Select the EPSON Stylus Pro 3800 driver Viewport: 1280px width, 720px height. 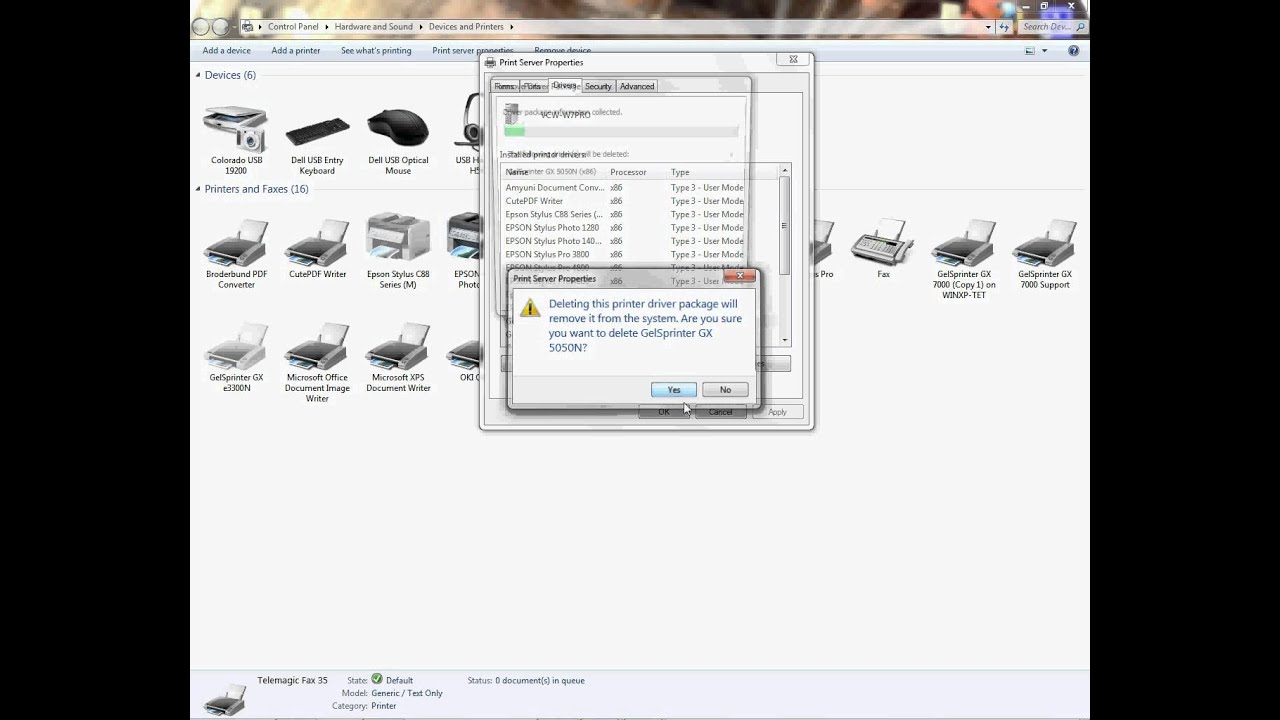[x=625, y=254]
